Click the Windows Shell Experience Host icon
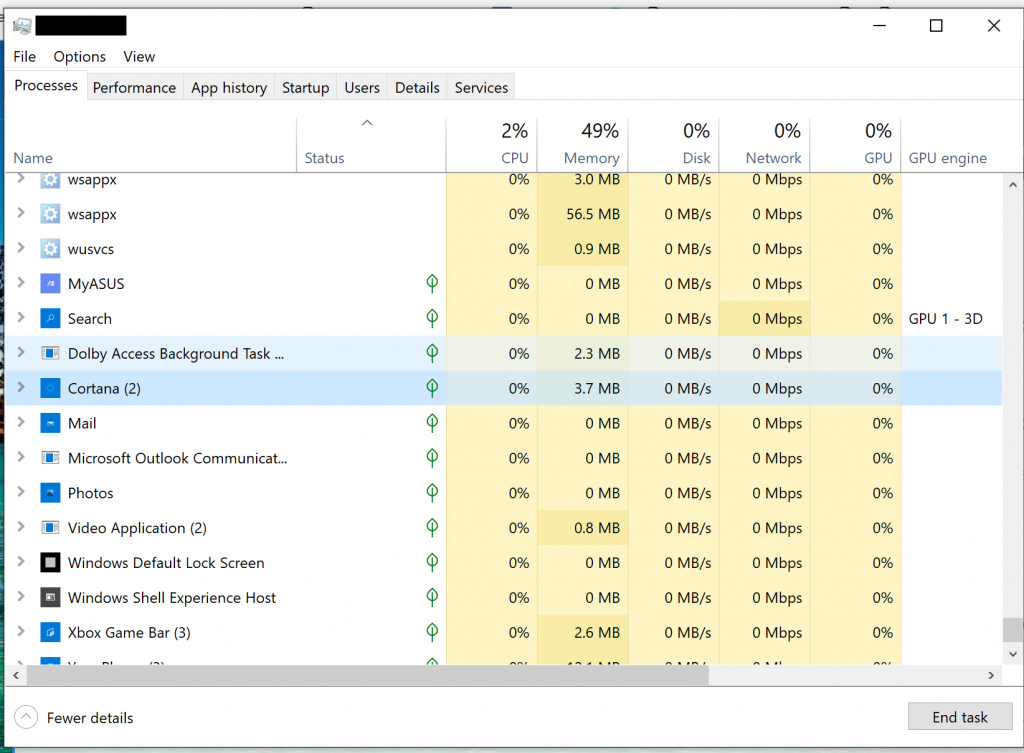This screenshot has width=1024, height=753. click(50, 598)
